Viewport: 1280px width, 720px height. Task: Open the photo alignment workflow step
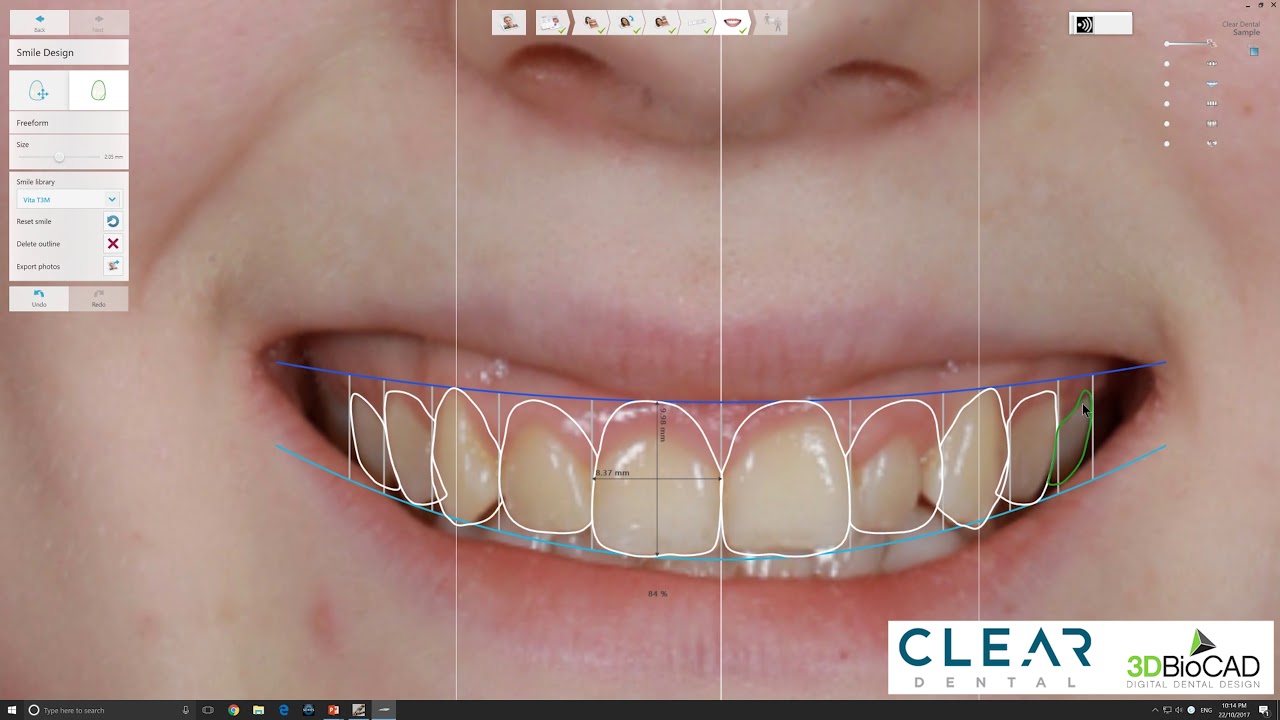[662, 22]
